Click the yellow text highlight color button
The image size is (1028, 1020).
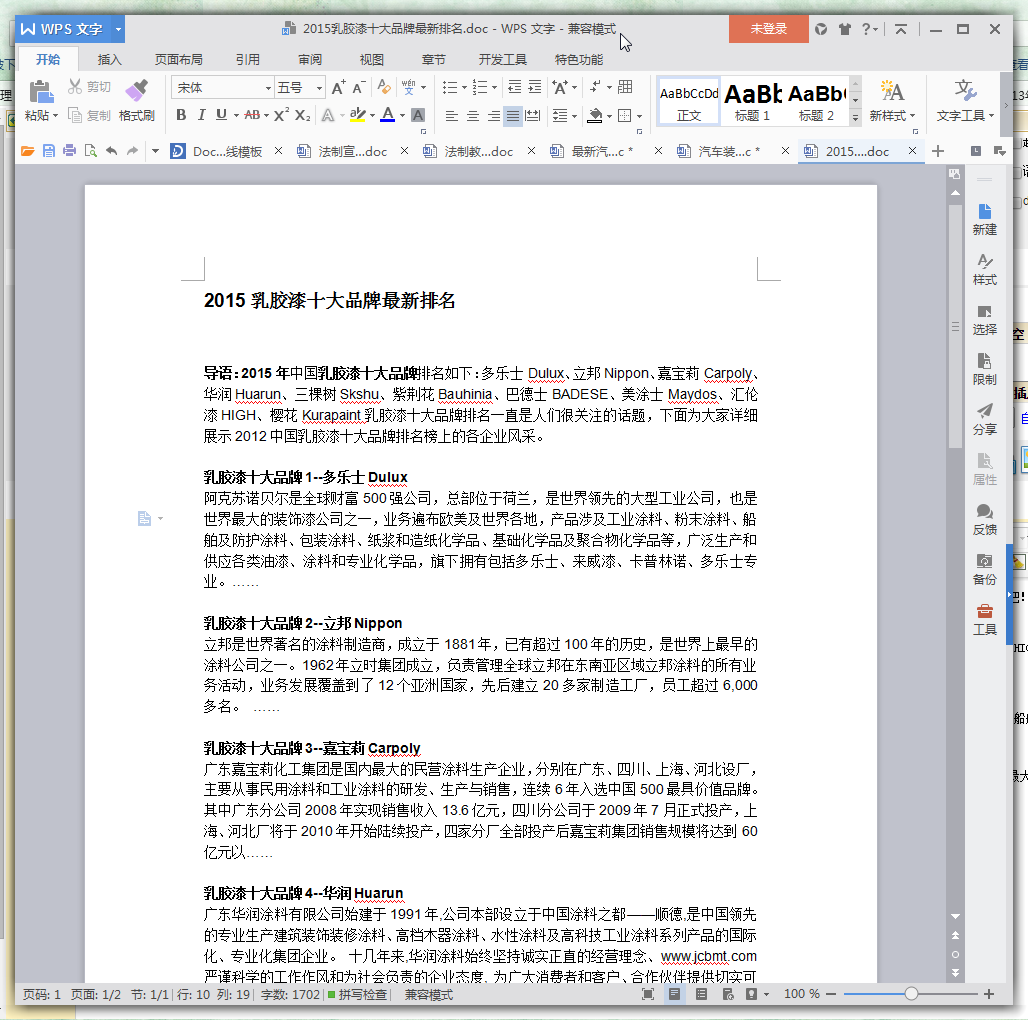click(357, 115)
